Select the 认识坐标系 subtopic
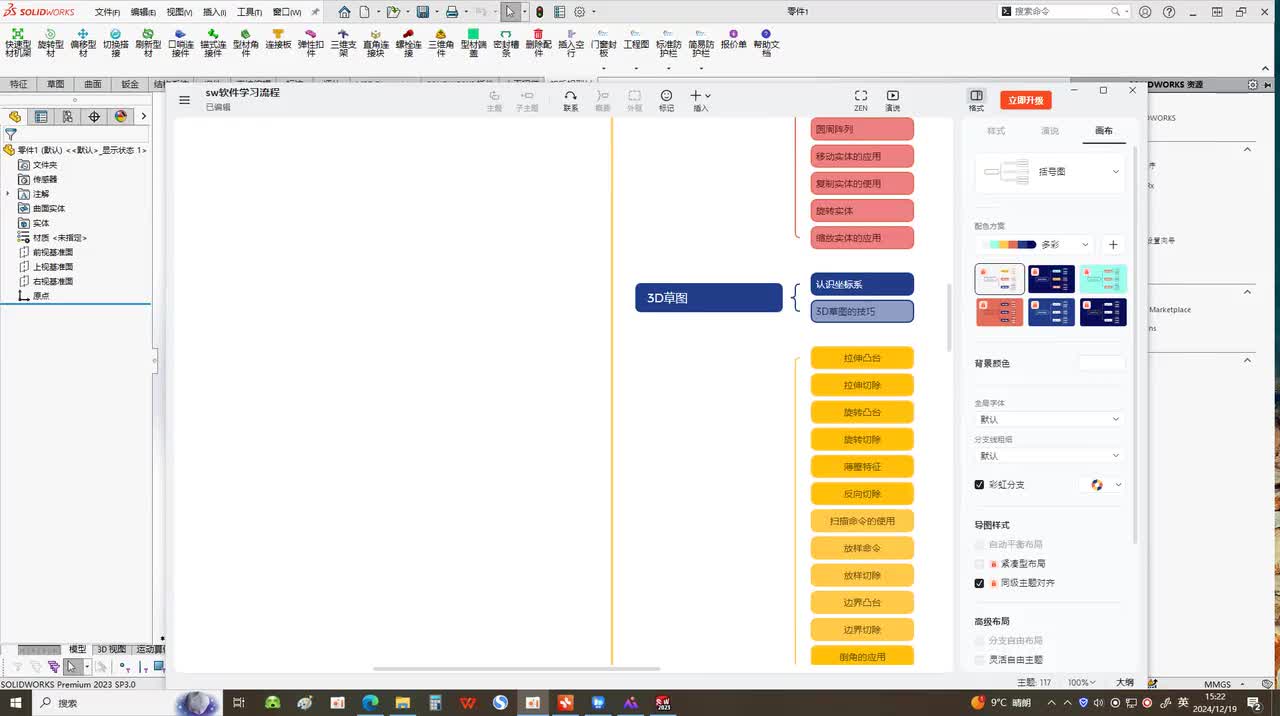Screen dimensions: 1280x716 (862, 284)
